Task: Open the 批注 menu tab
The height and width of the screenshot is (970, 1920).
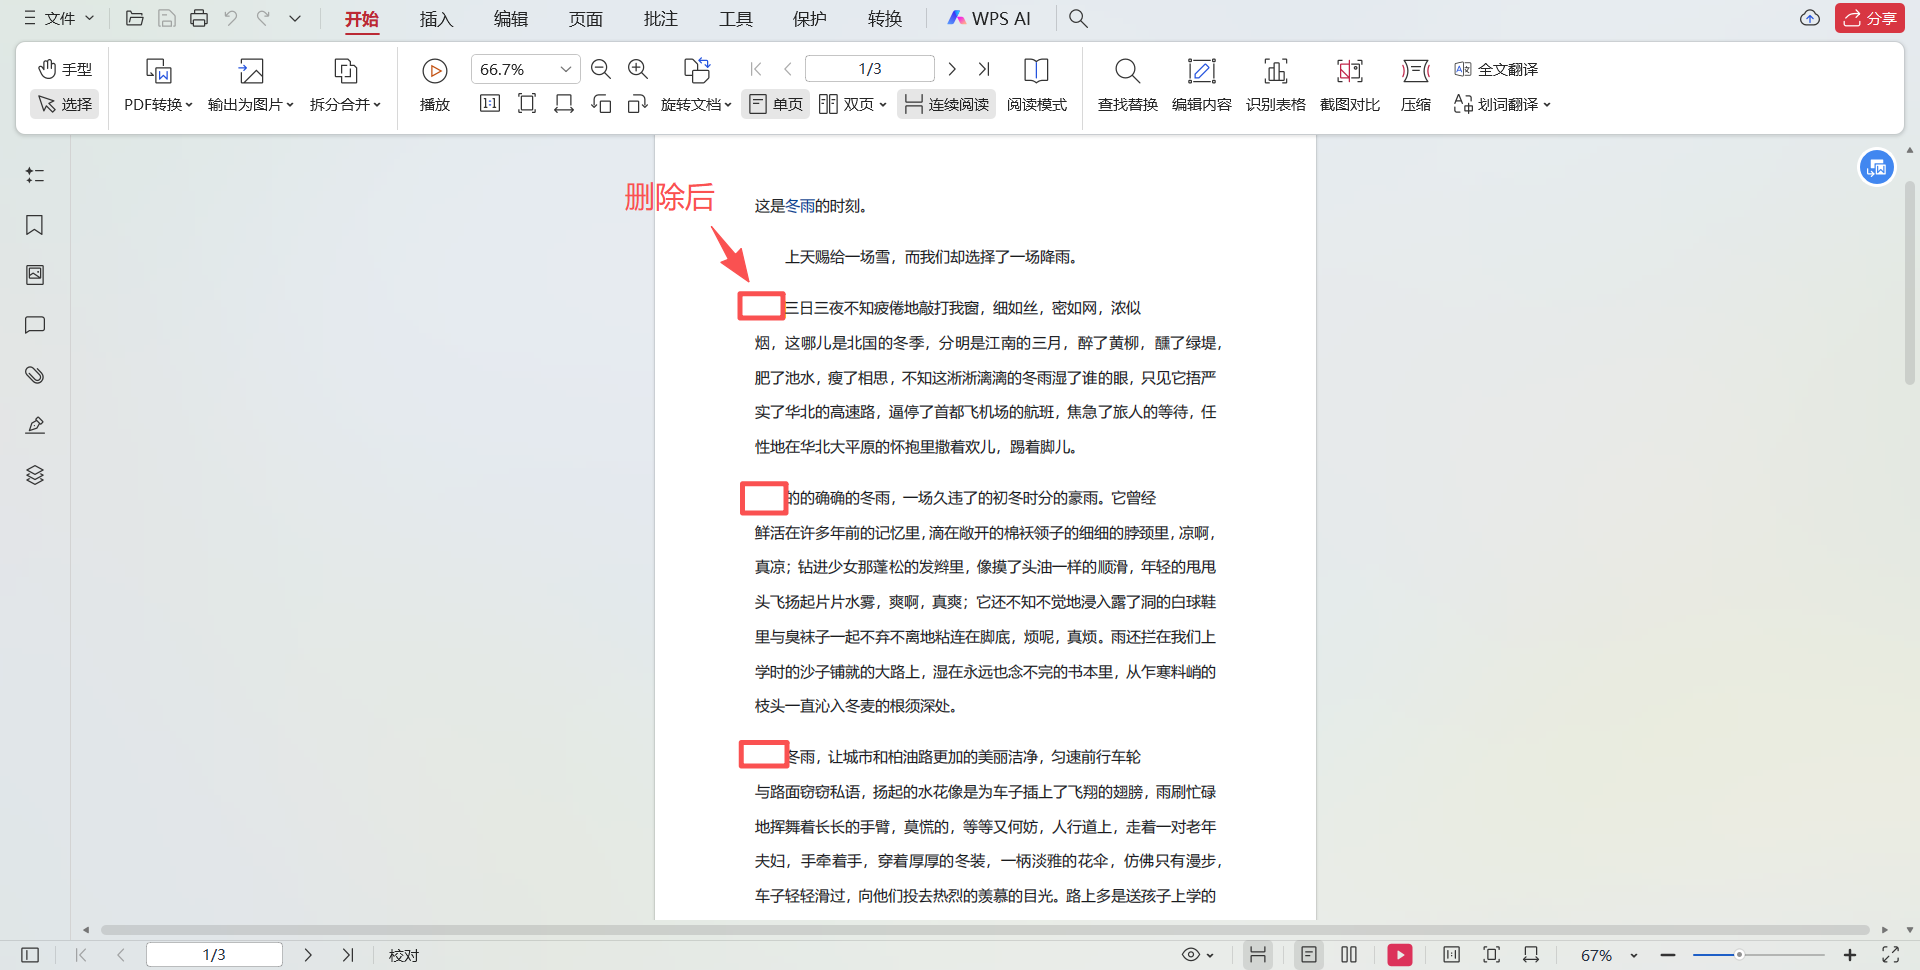Action: [x=660, y=18]
